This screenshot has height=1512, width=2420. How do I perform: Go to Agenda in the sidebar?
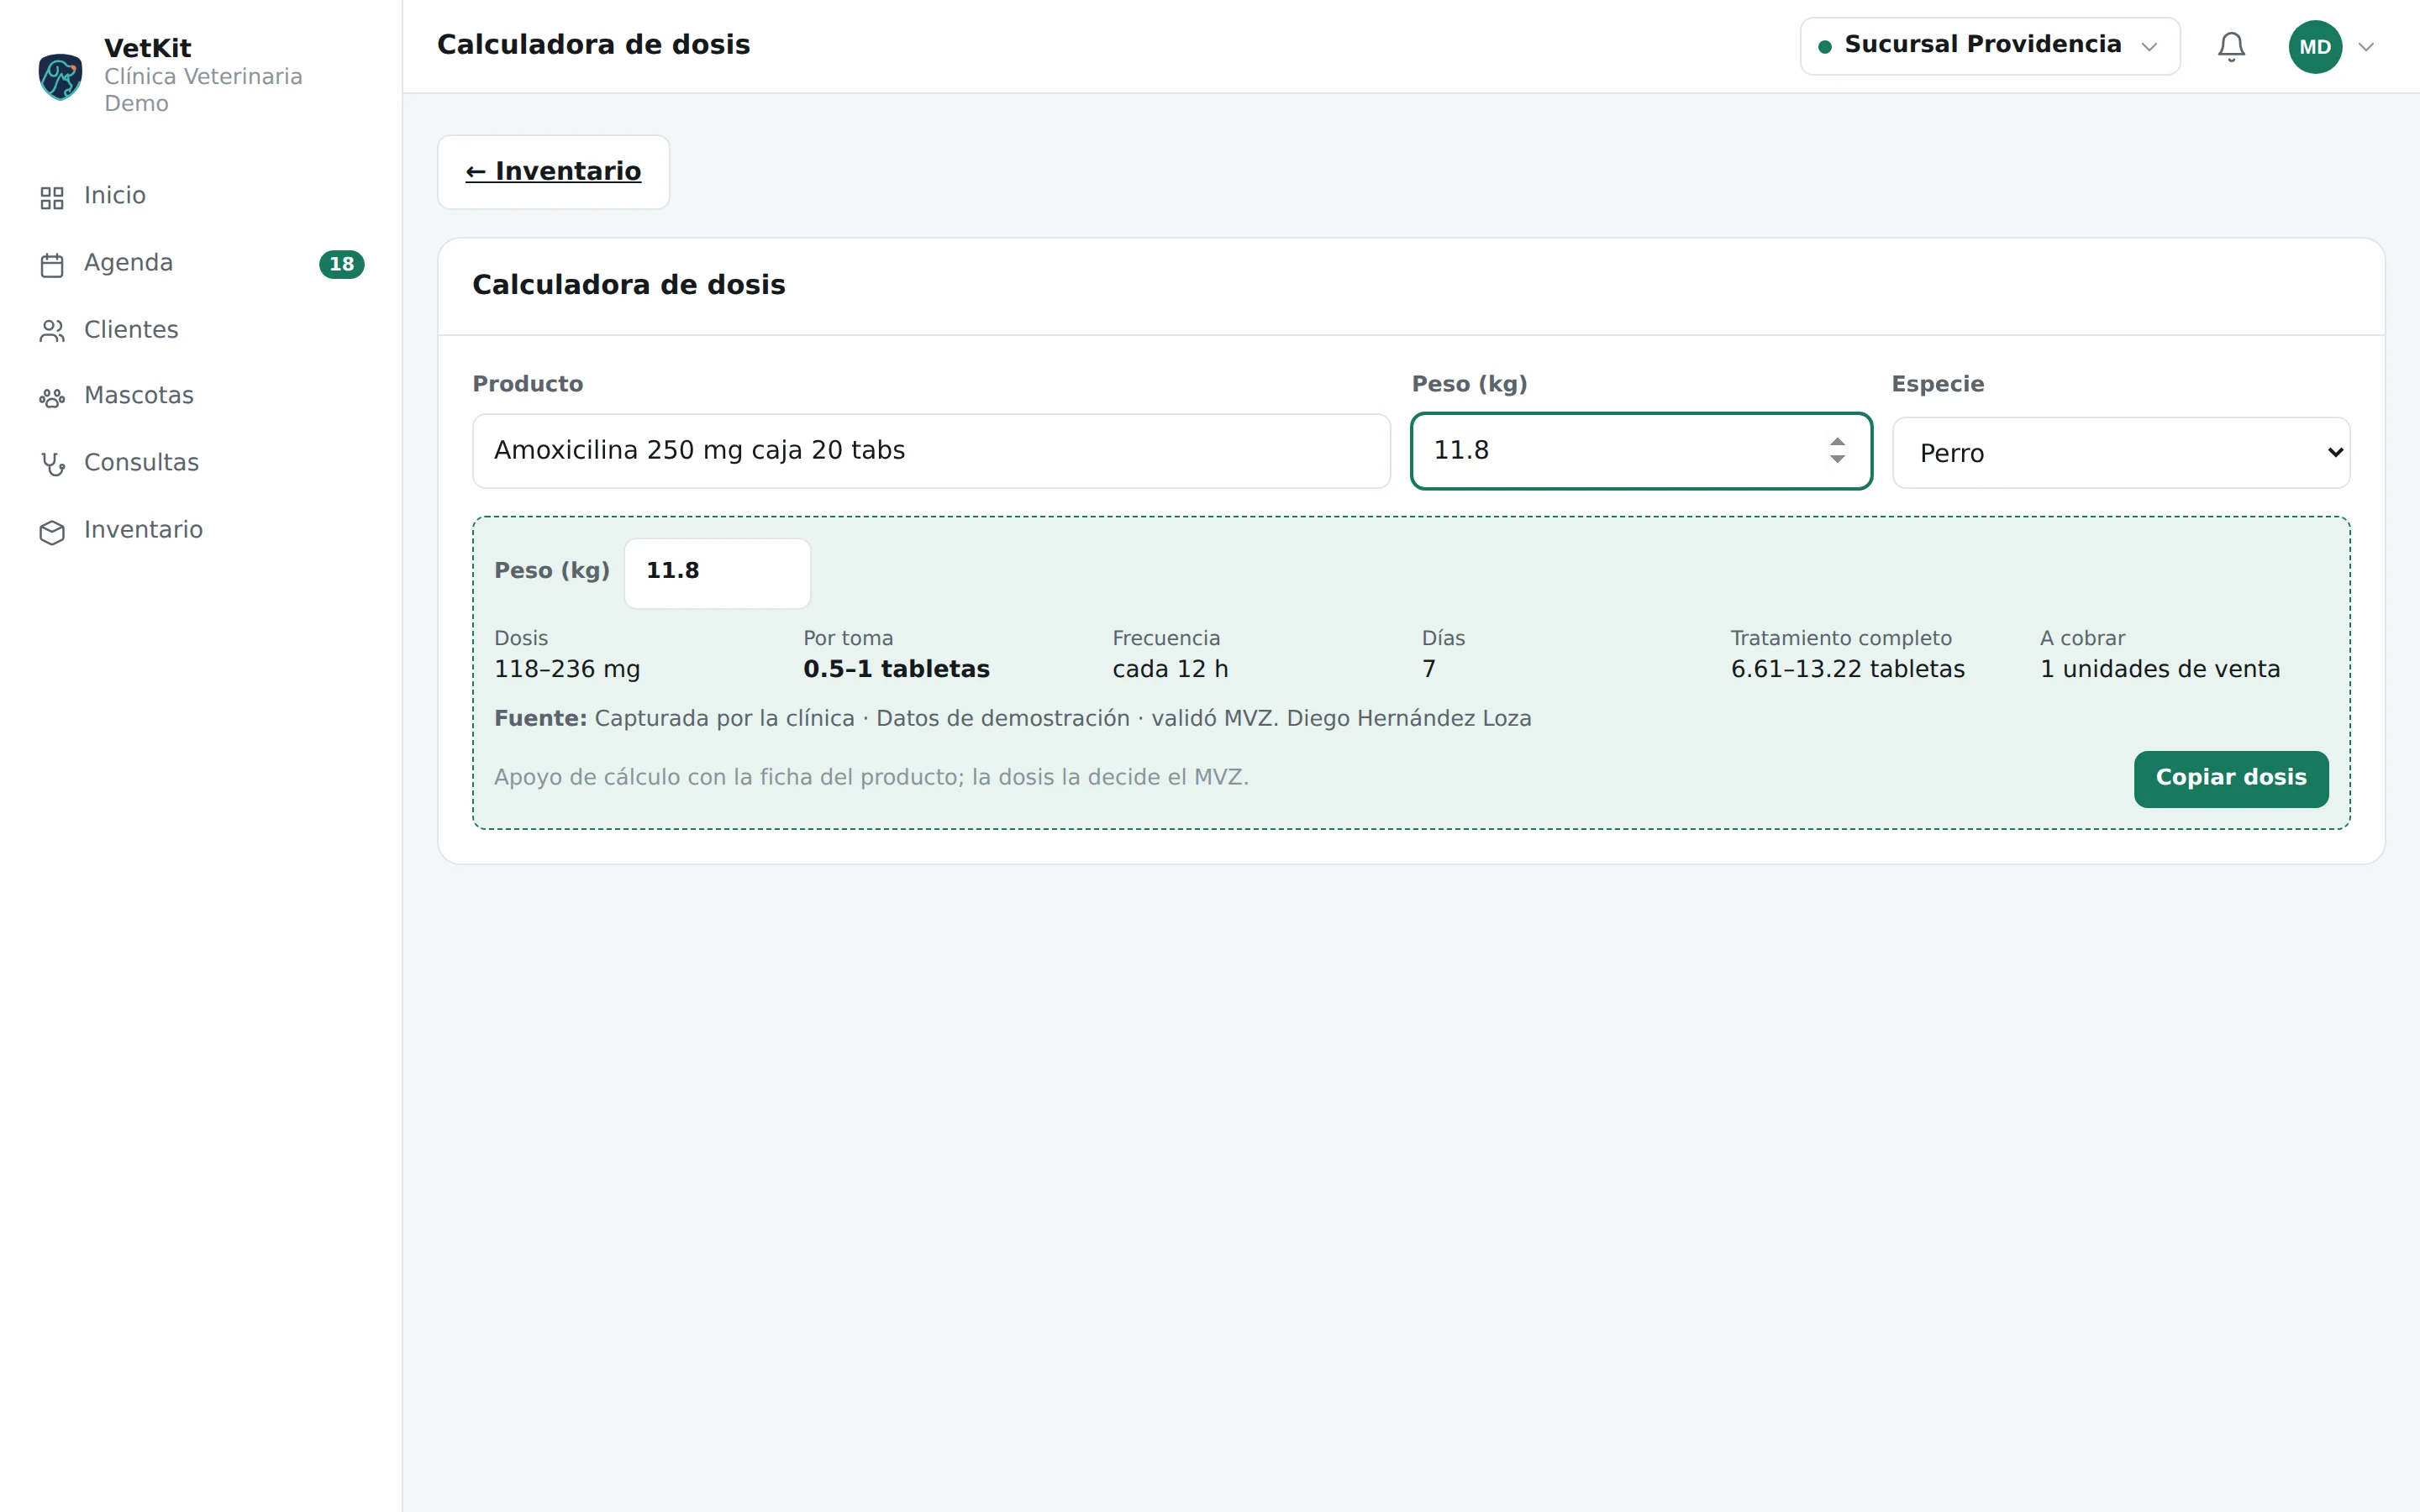(x=201, y=263)
